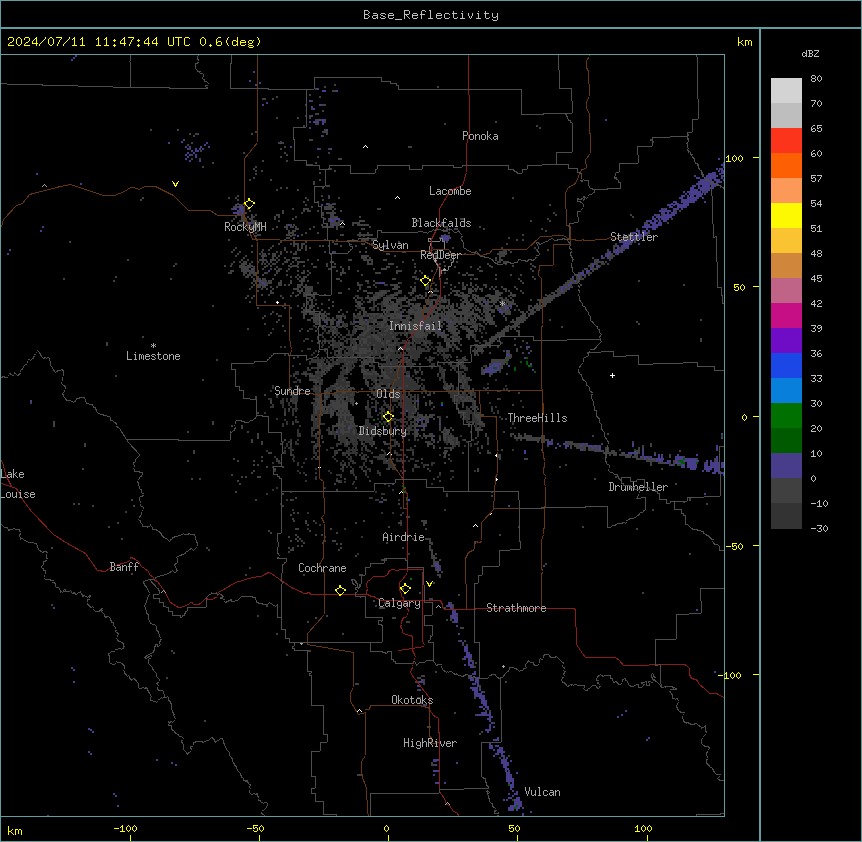
Task: Click the Sylvan map label
Action: [390, 245]
